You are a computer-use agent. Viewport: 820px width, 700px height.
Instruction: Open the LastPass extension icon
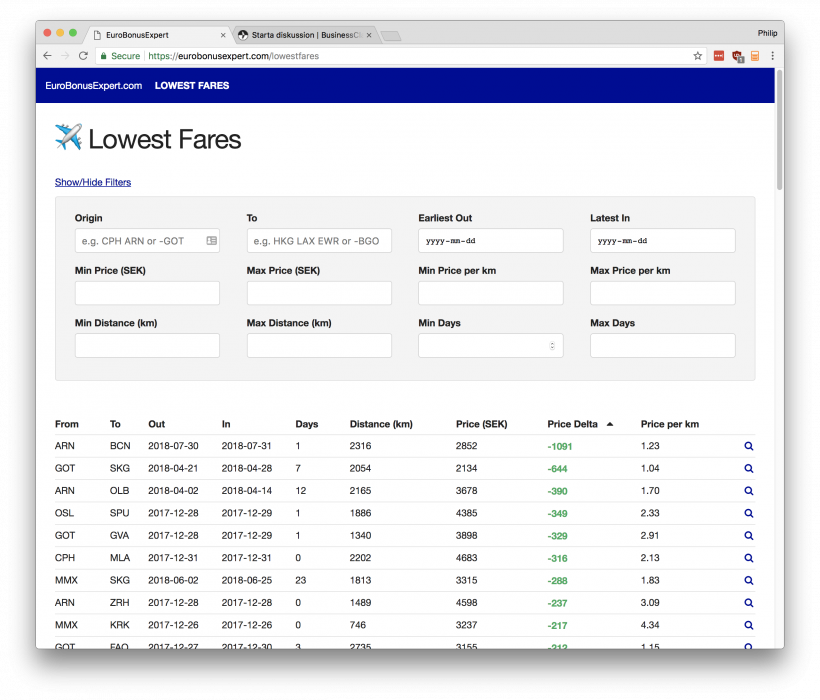pyautogui.click(x=718, y=56)
